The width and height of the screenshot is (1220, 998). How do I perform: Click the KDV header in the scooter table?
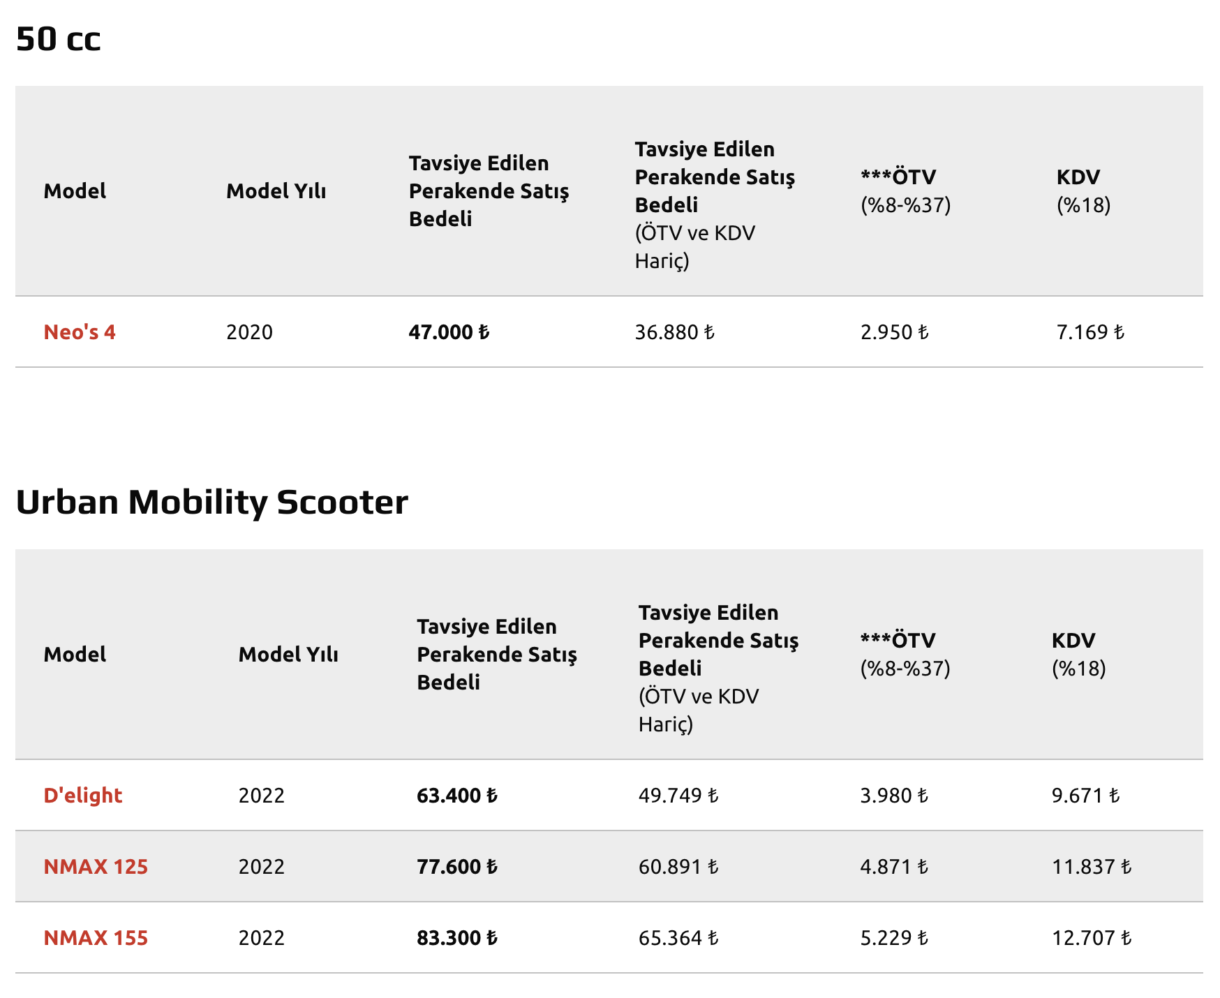[1073, 641]
